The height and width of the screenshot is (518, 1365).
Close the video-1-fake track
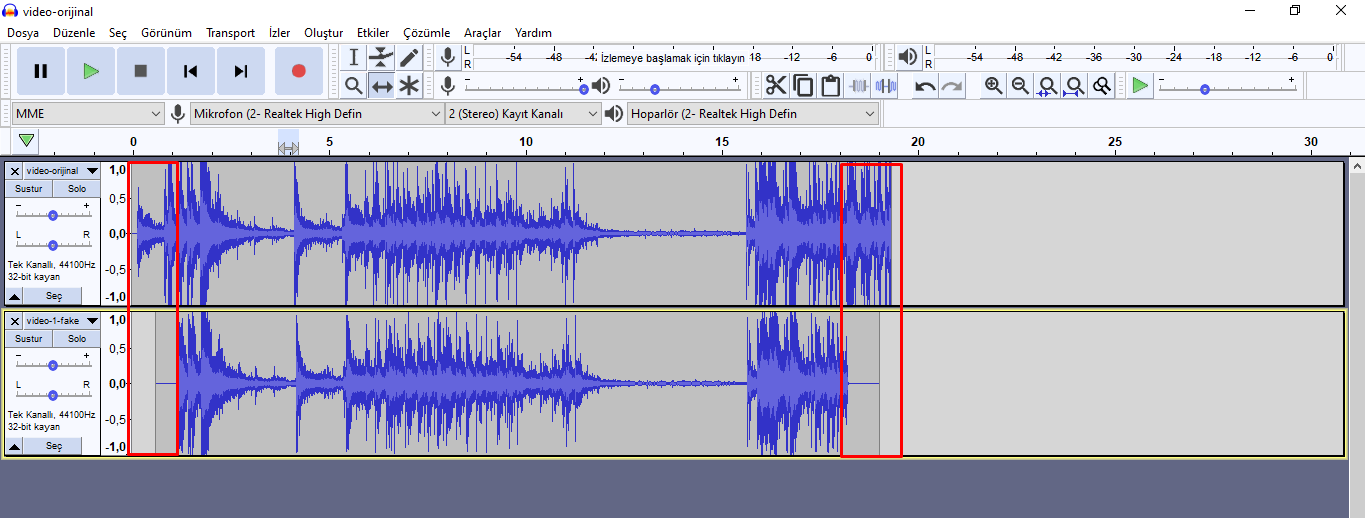point(15,321)
